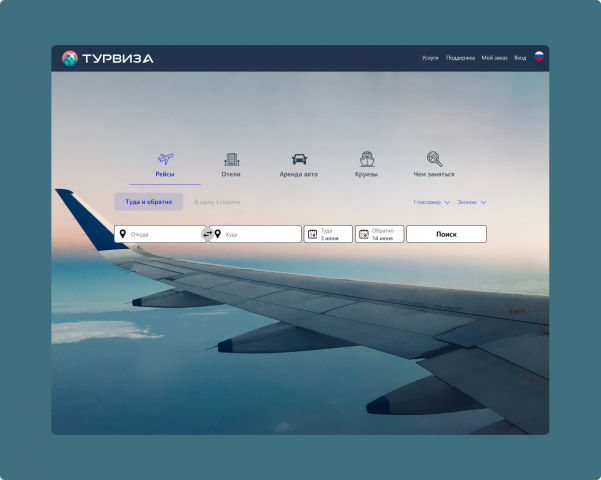
Task: Open the Поддержка link in header
Action: click(460, 58)
